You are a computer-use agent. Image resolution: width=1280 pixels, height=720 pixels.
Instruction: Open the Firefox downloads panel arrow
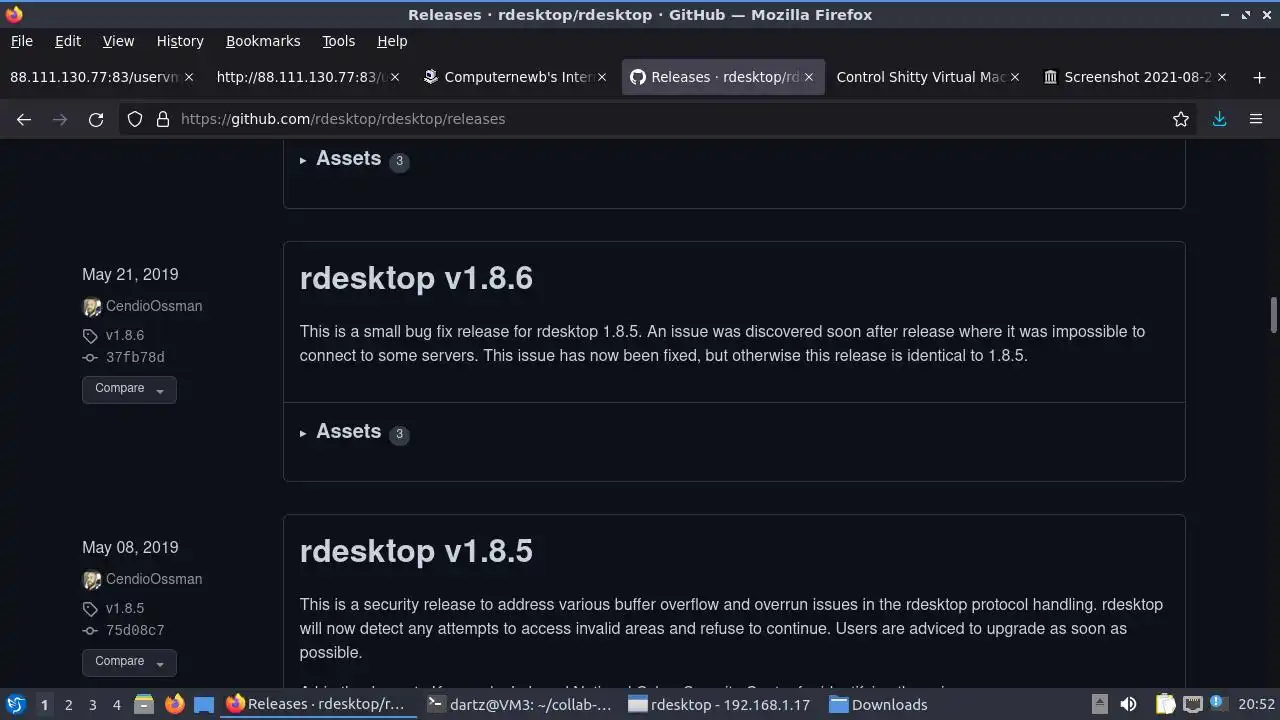point(1219,119)
